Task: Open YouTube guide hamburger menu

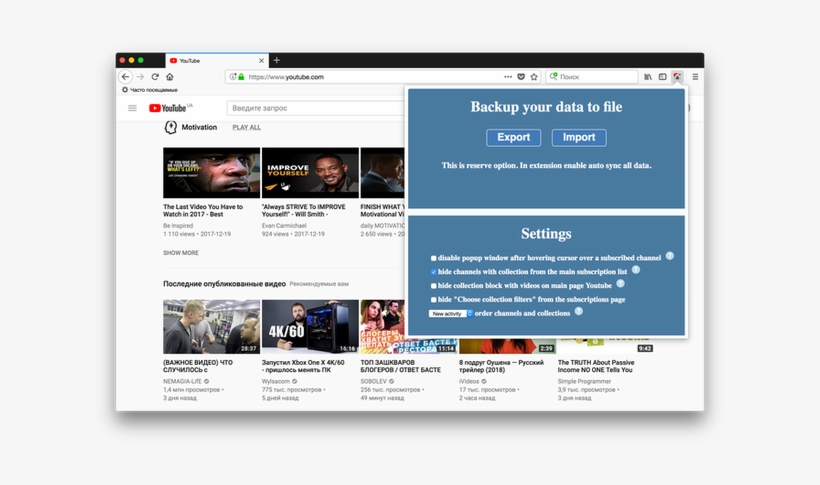Action: click(x=132, y=108)
